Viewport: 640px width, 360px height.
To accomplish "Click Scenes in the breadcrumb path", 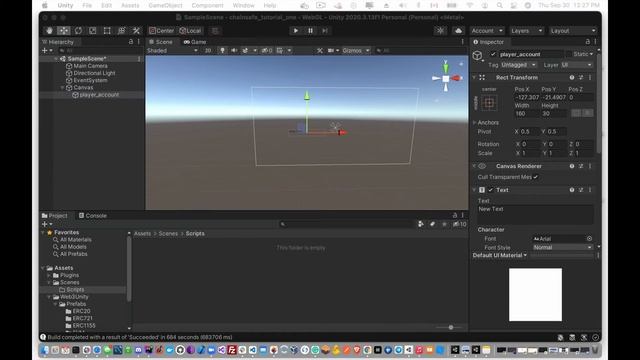I will pyautogui.click(x=168, y=233).
